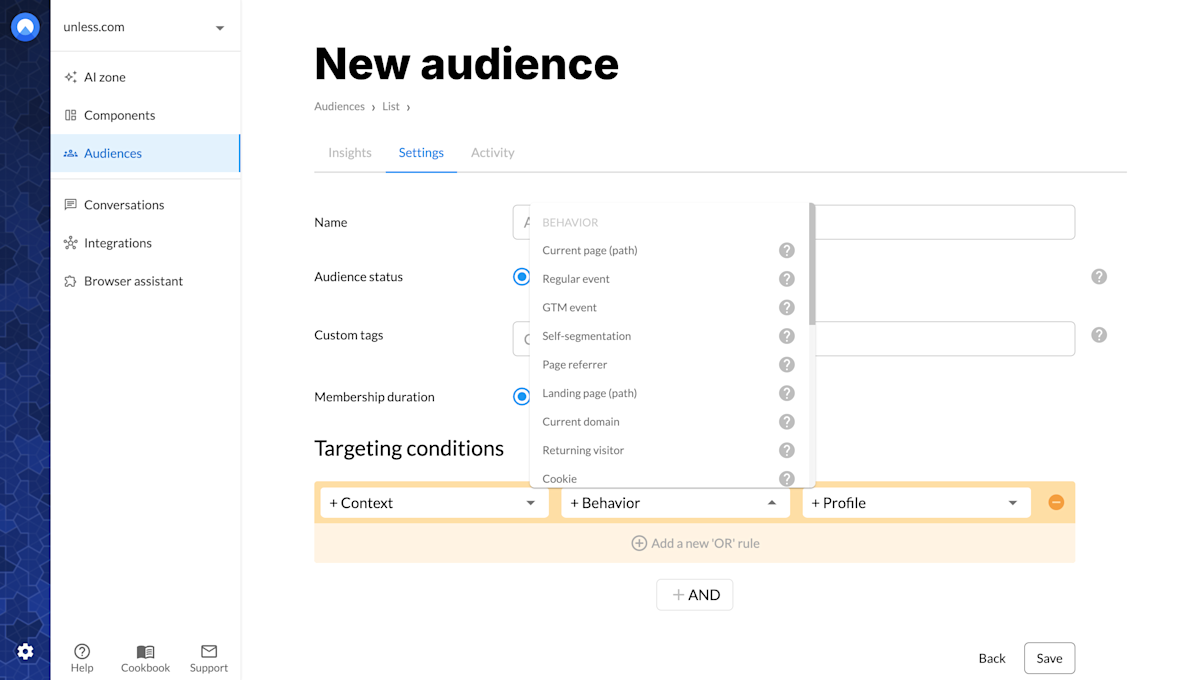Screen dimensions: 1200x680
Task: Expand the + Profile dropdown
Action: (x=916, y=503)
